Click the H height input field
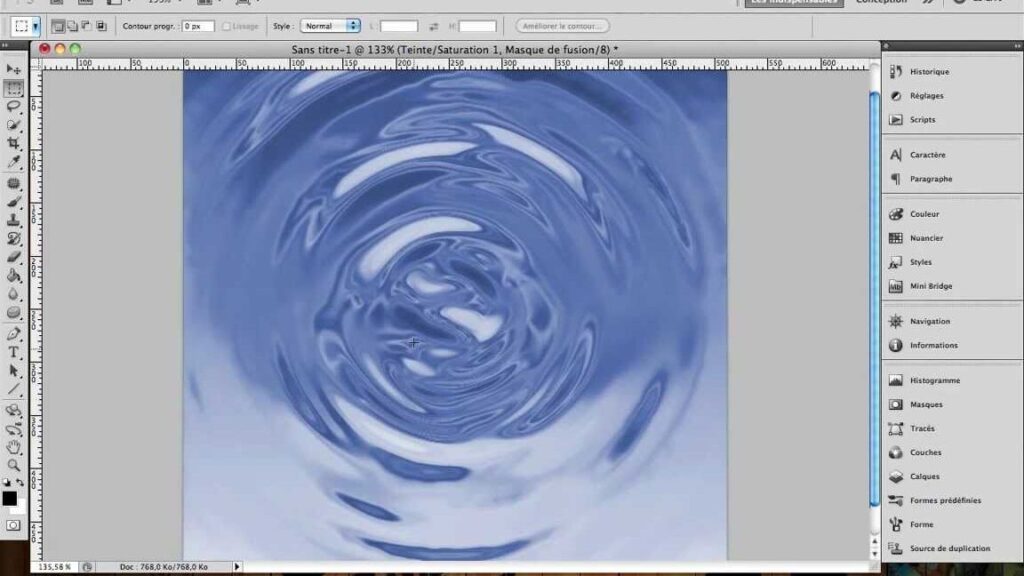 coord(477,26)
